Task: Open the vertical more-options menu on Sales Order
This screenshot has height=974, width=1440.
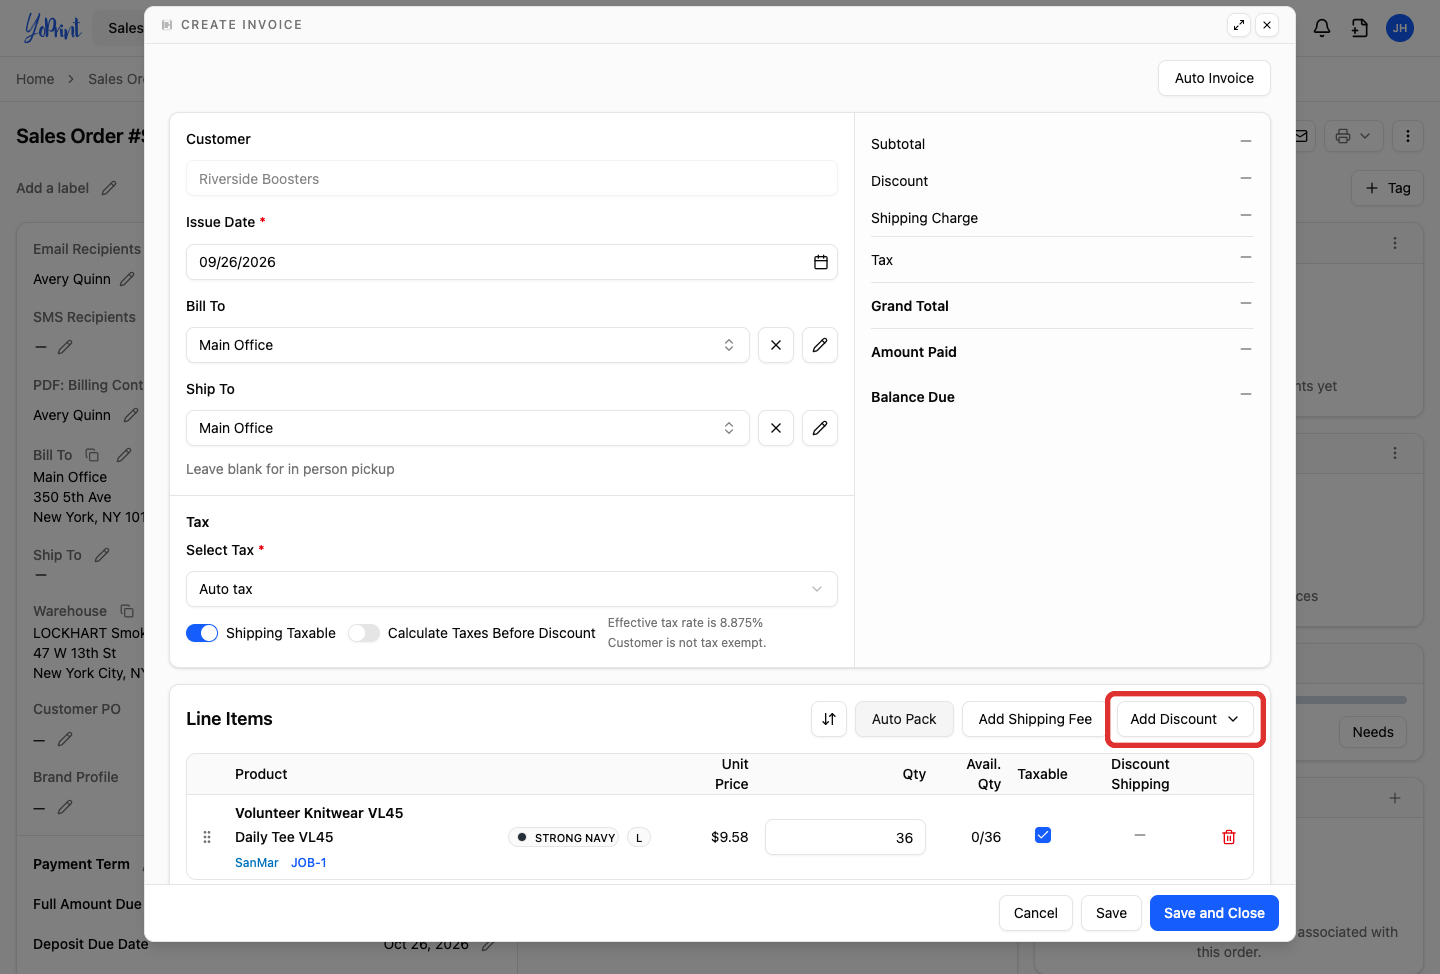Action: coord(1408,136)
